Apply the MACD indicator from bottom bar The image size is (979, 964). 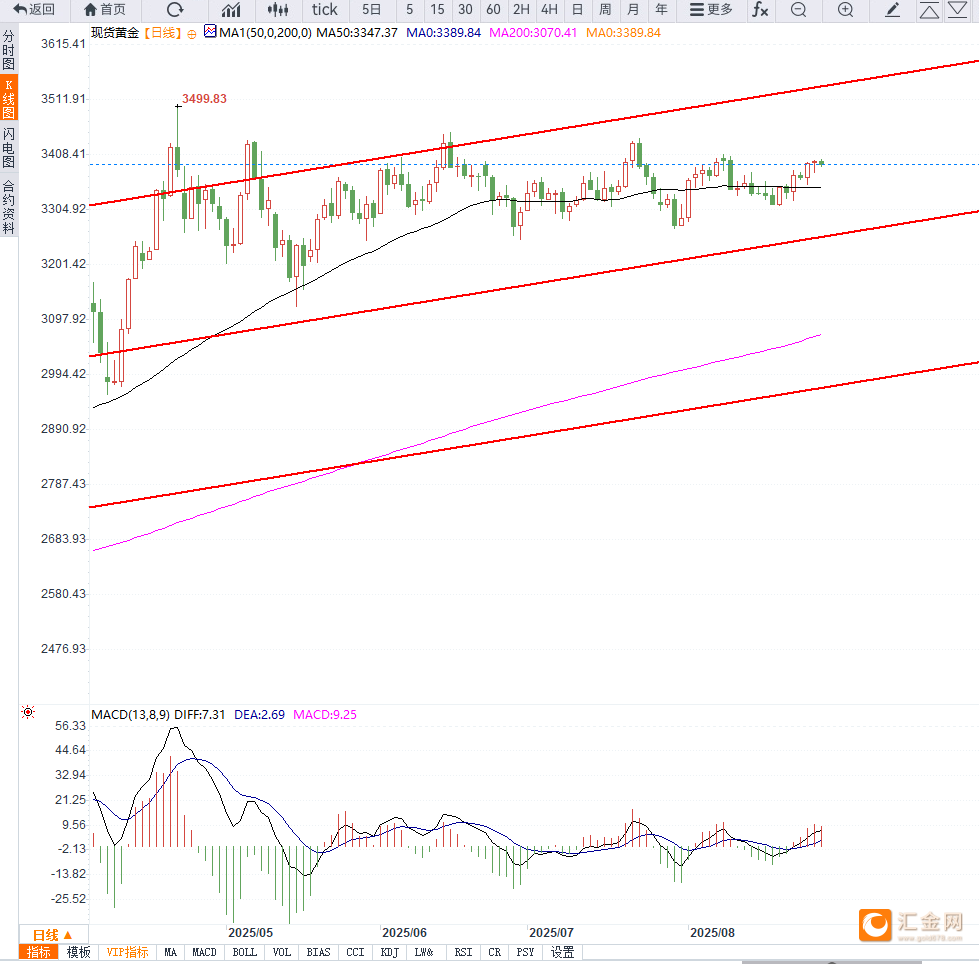(204, 952)
